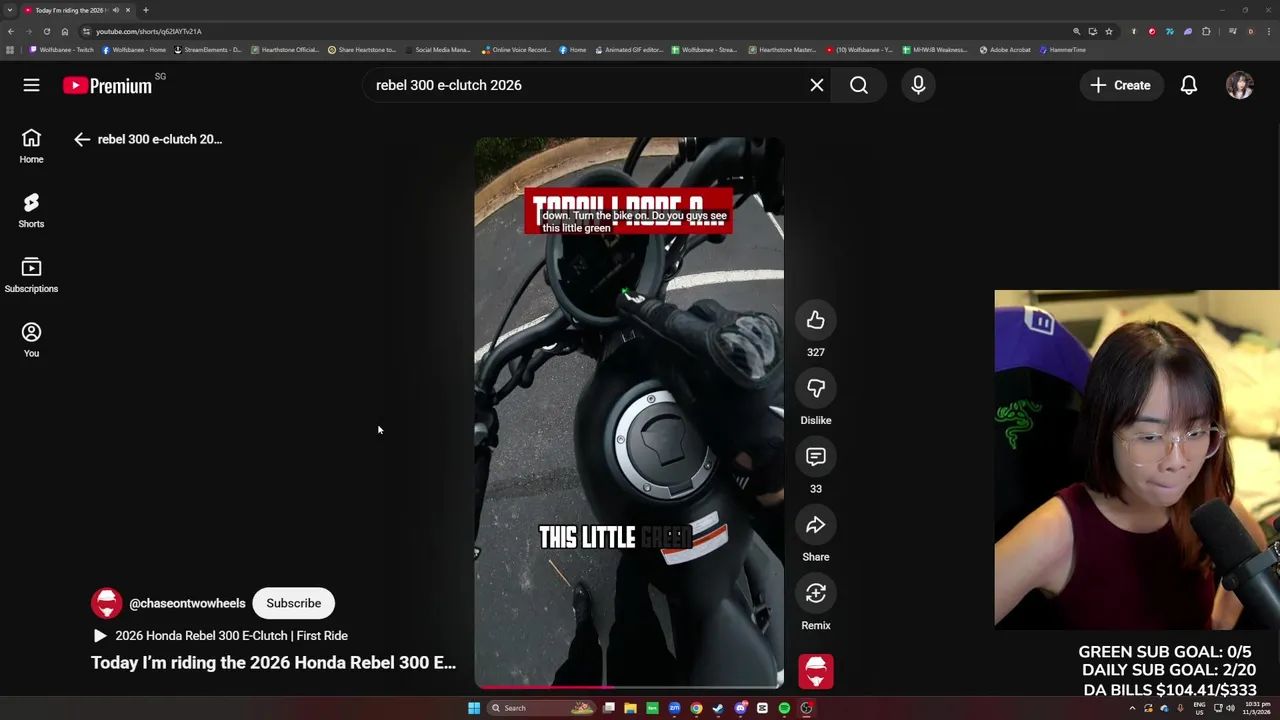Go to YouTube Premium home via the logo
Viewport: 1280px width, 720px height.
click(108, 85)
